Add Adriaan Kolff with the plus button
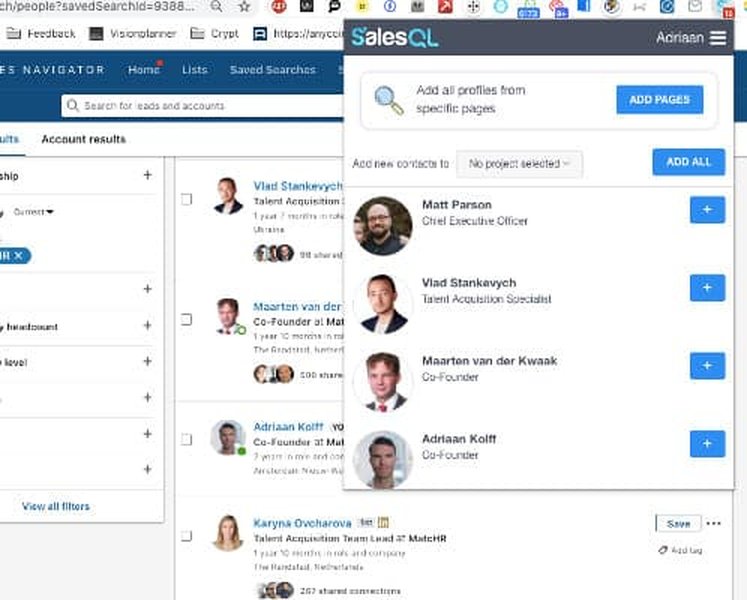 (x=707, y=444)
